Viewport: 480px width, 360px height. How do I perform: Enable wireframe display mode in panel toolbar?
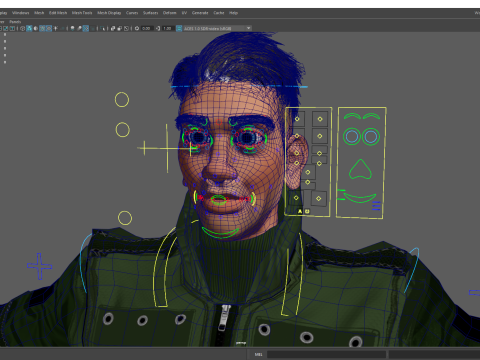[x=22, y=28]
